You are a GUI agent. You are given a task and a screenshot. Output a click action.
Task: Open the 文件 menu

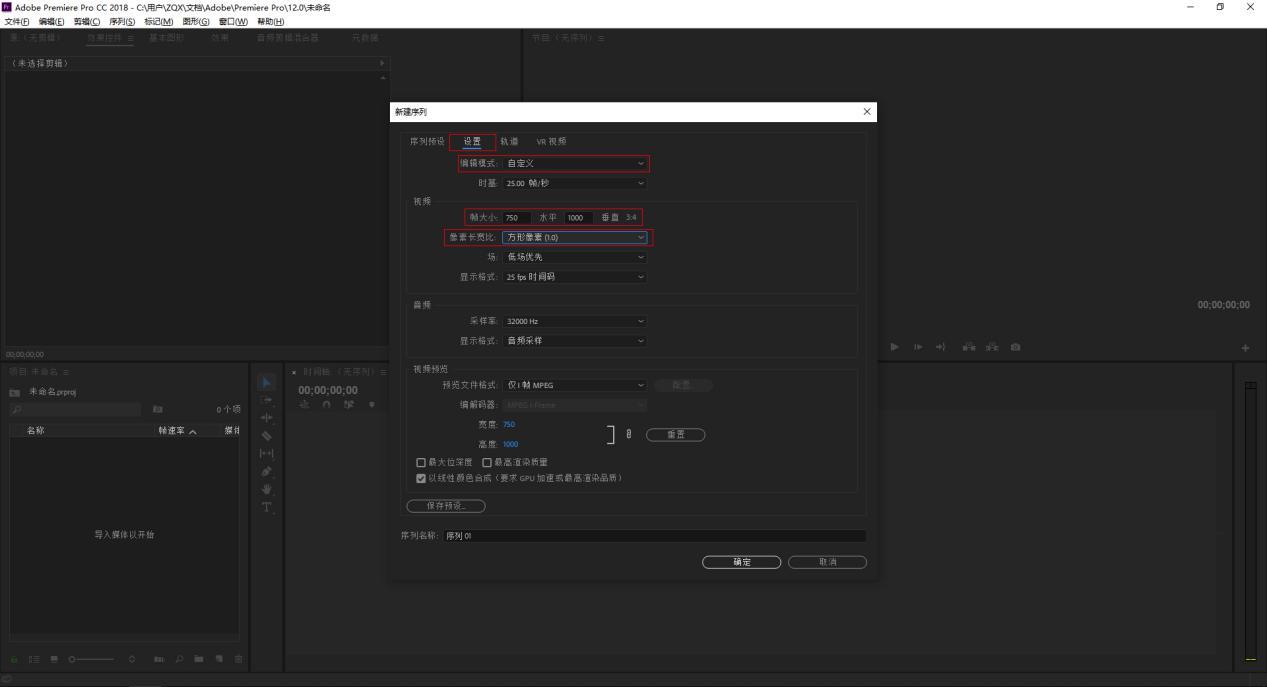pos(19,21)
